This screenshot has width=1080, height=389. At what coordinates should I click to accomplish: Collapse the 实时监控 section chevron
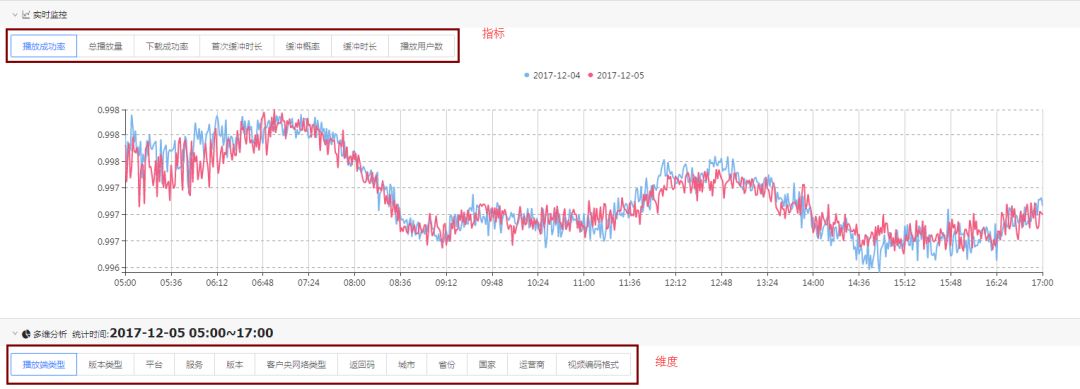(14, 14)
